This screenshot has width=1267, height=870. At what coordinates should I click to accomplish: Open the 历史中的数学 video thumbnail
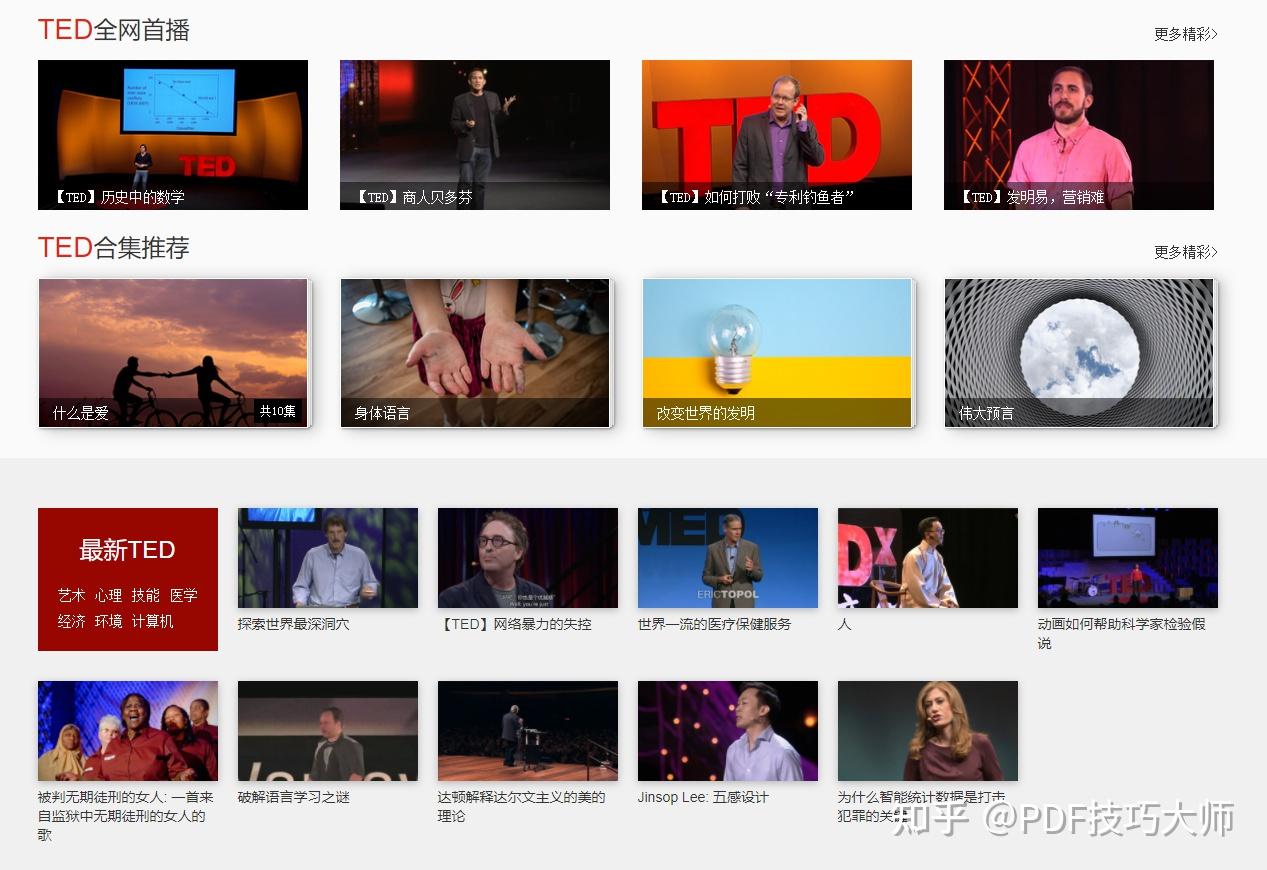(x=173, y=135)
